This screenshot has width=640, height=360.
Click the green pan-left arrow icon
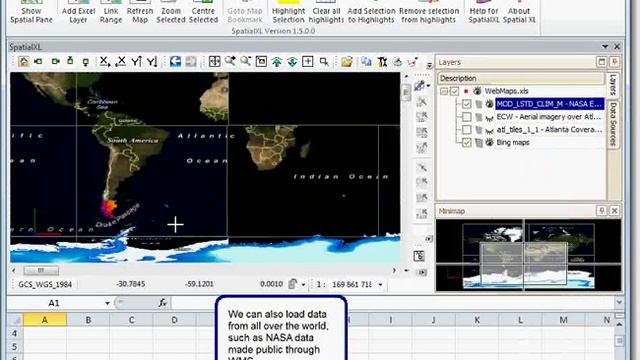(39, 62)
